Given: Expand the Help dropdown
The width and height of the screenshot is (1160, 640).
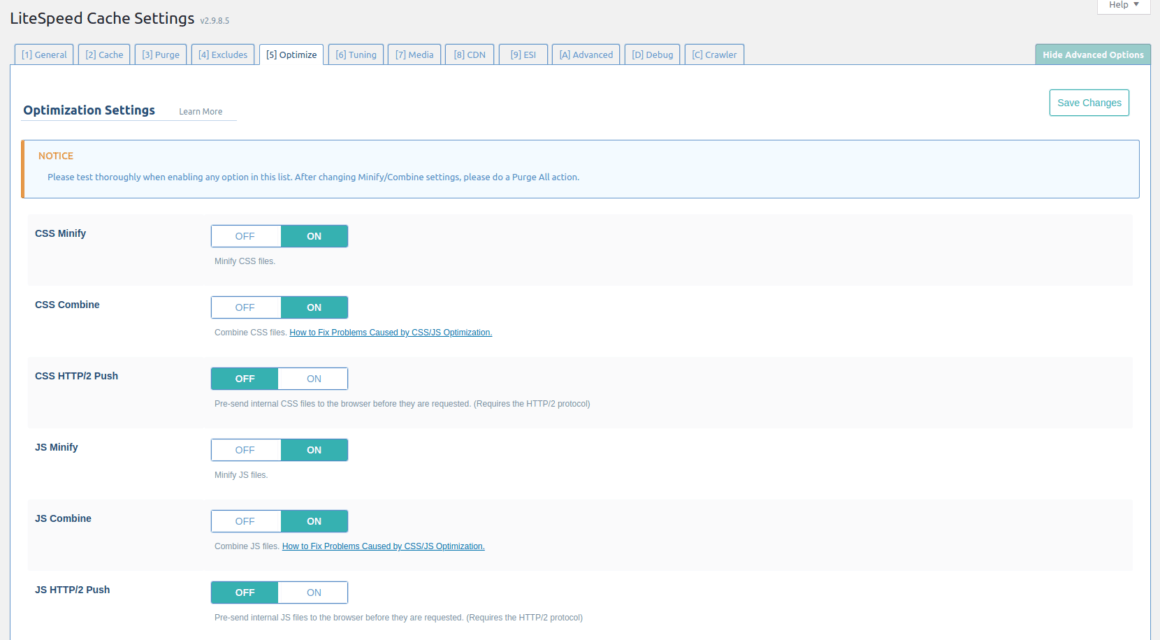Looking at the screenshot, I should tap(1122, 6).
